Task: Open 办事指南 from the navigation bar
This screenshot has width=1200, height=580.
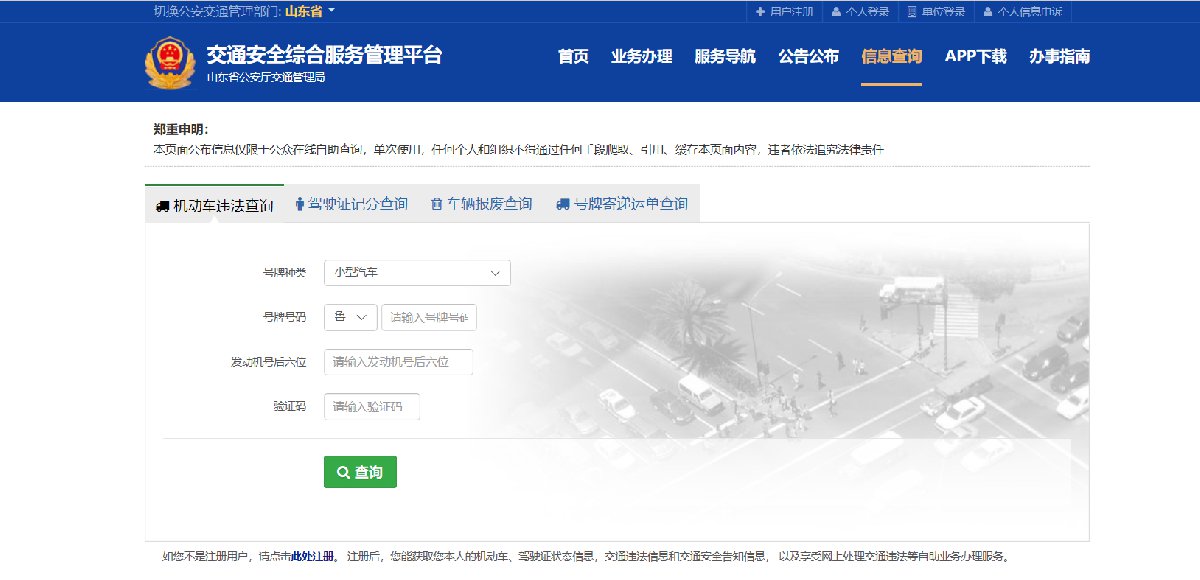Action: click(x=1059, y=56)
